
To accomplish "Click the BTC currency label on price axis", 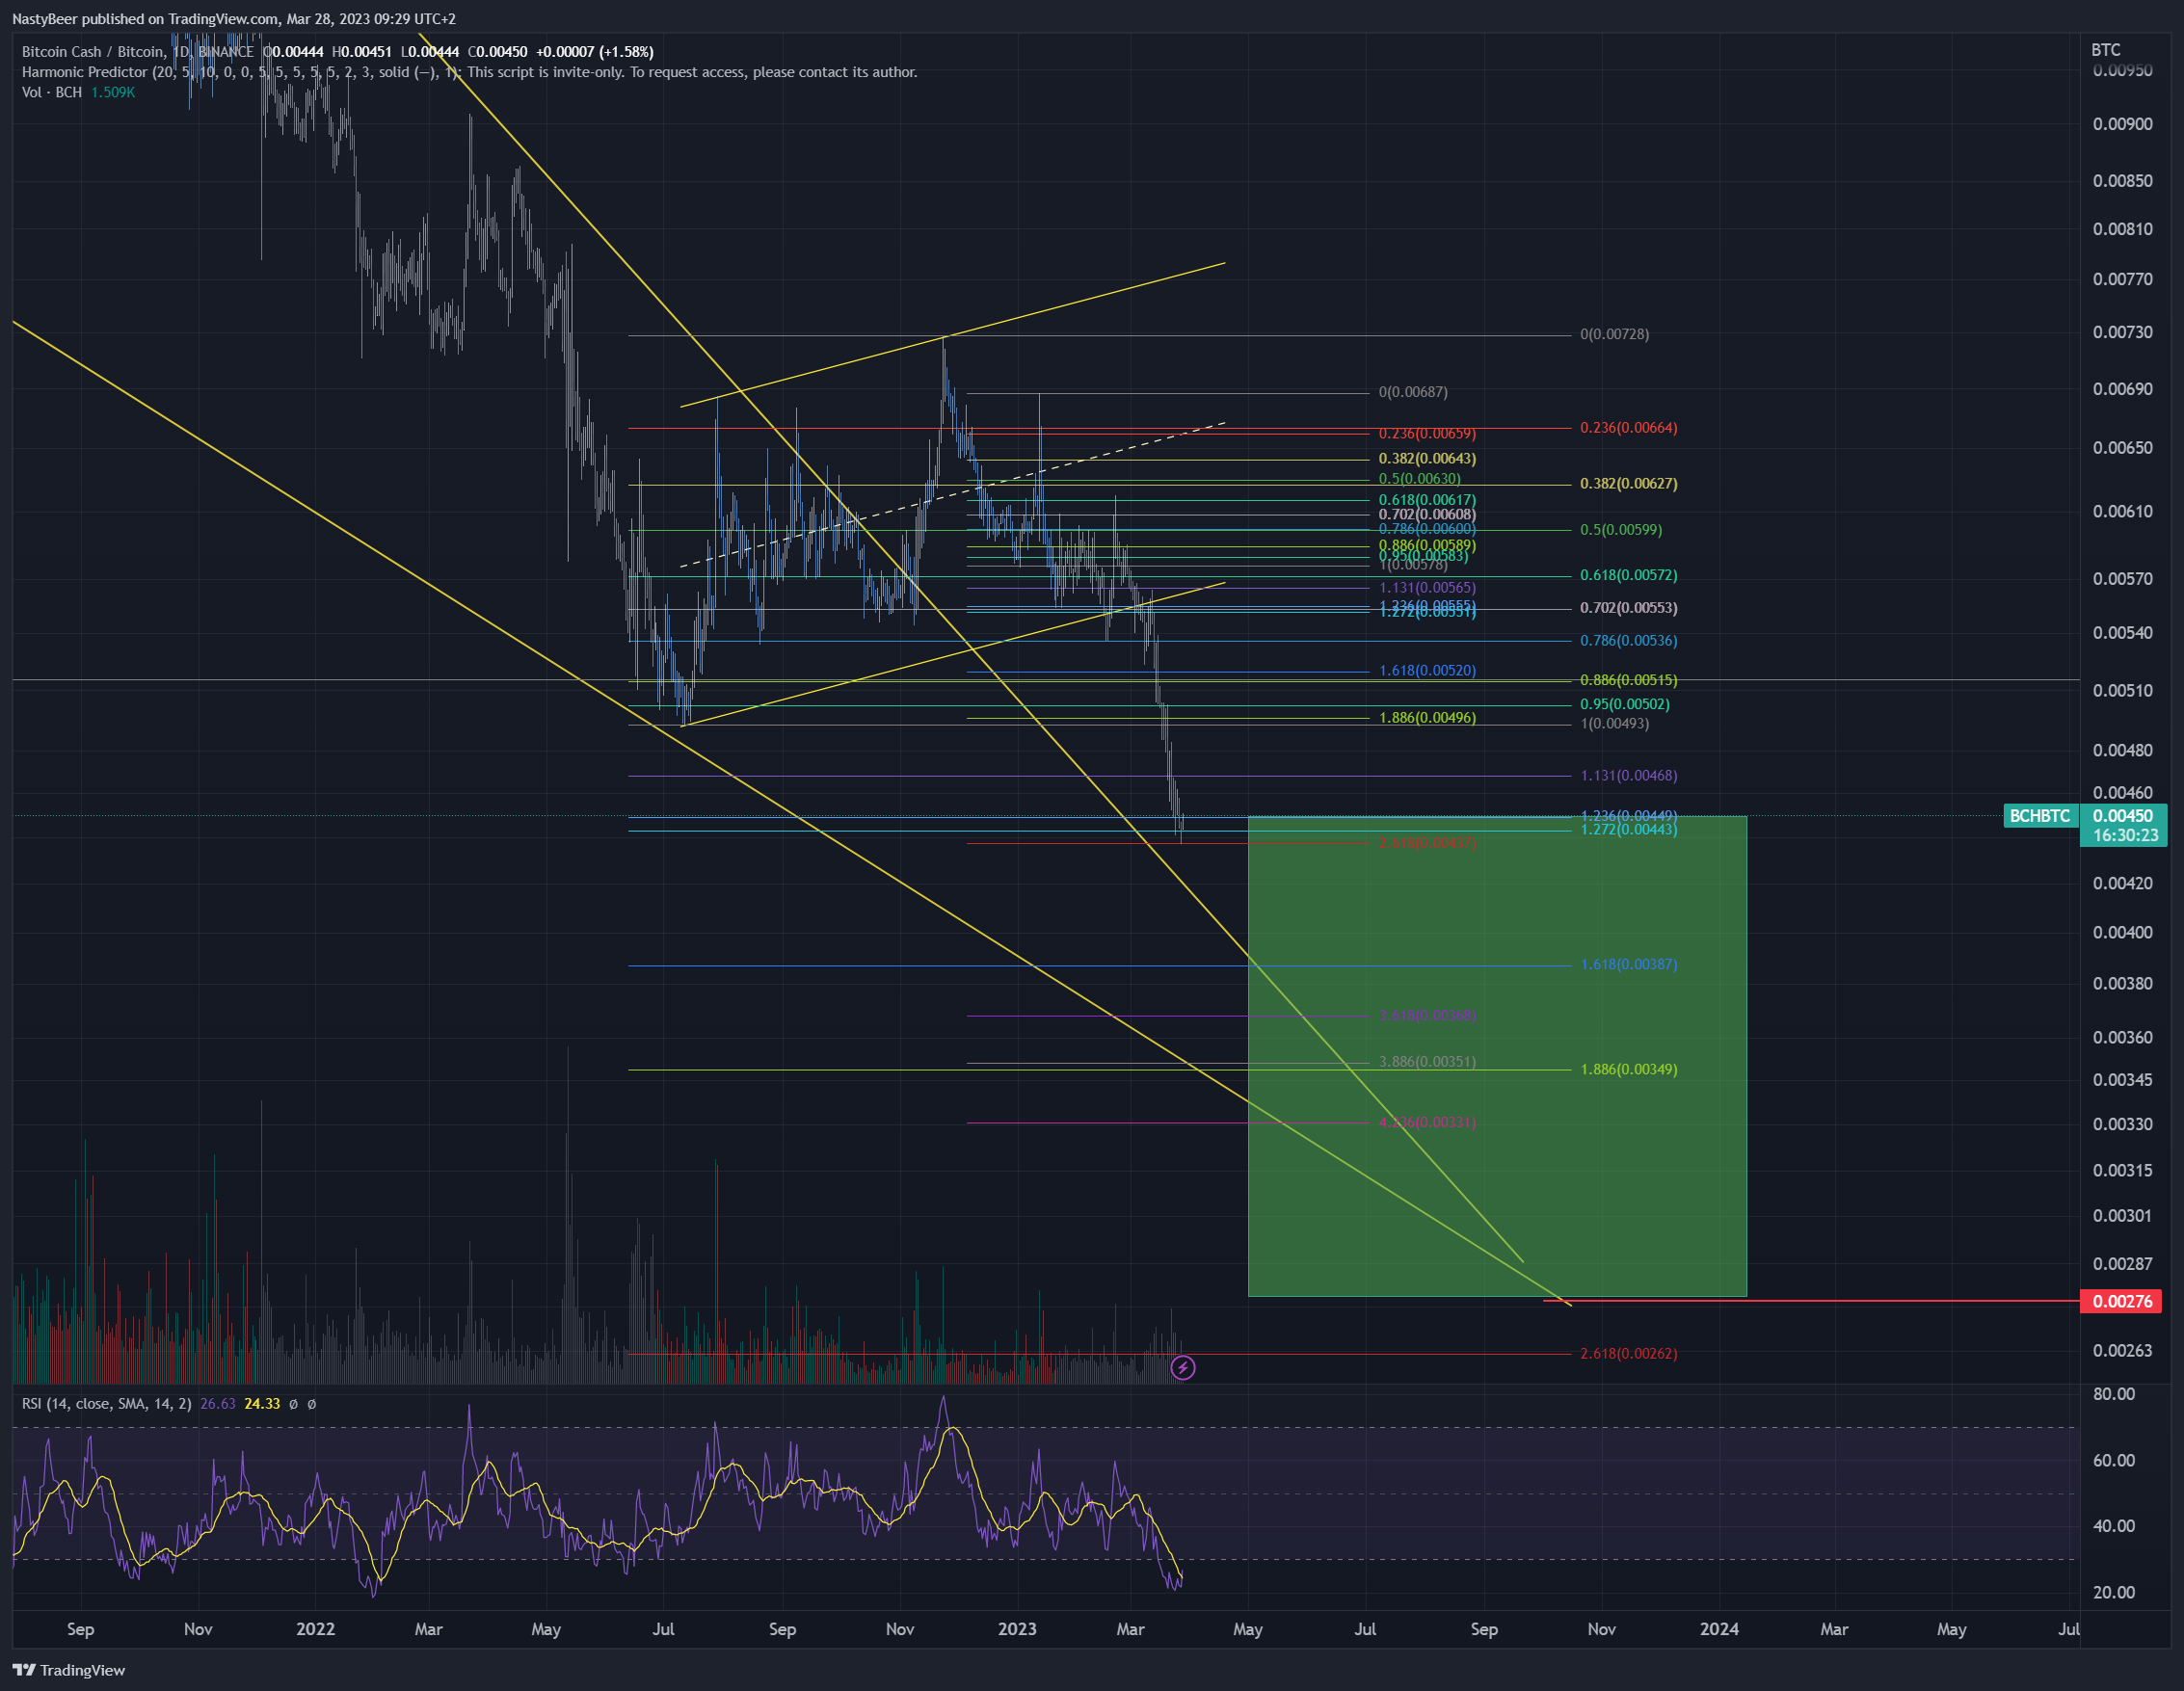I will (x=2105, y=50).
